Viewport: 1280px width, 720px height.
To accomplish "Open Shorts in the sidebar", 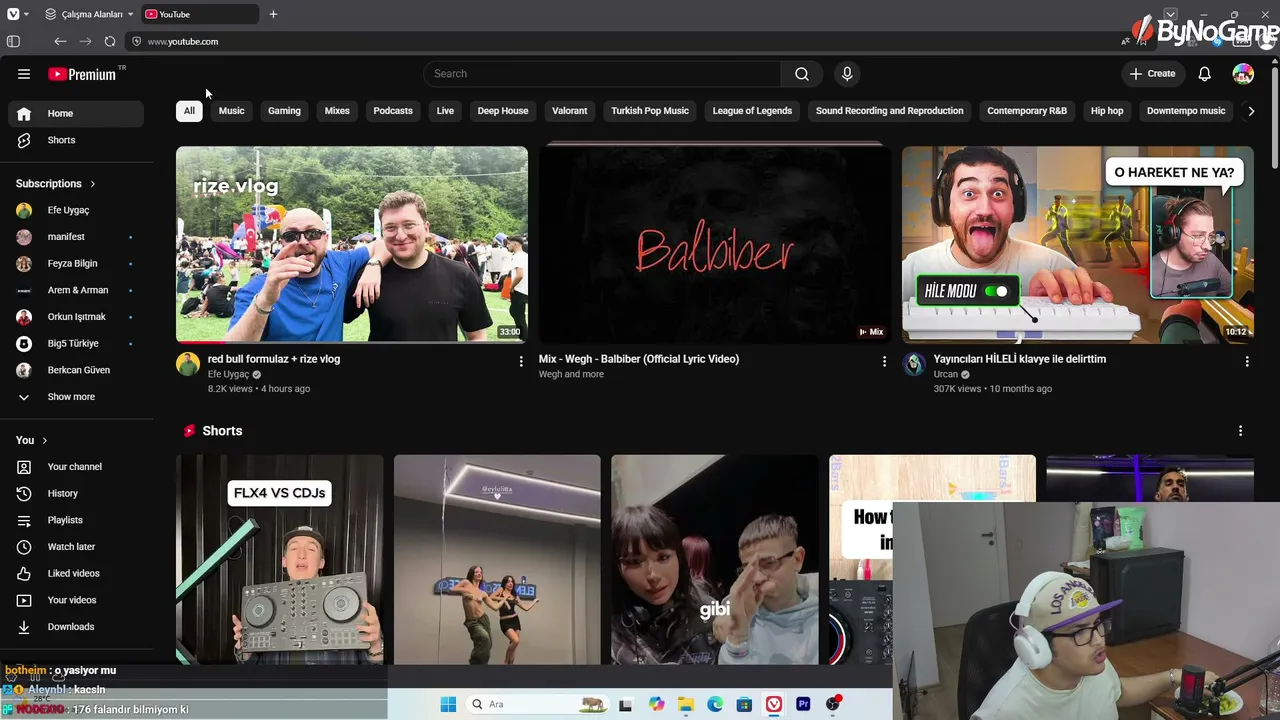I will 76,140.
